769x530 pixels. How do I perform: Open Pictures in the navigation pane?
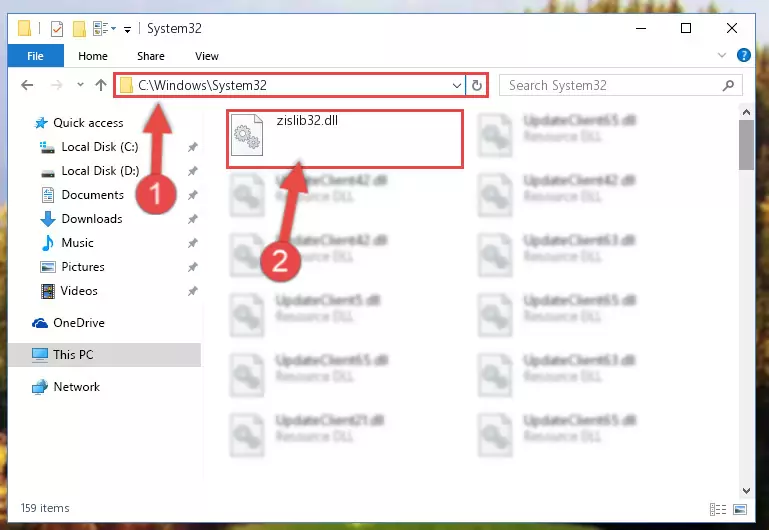coord(83,267)
